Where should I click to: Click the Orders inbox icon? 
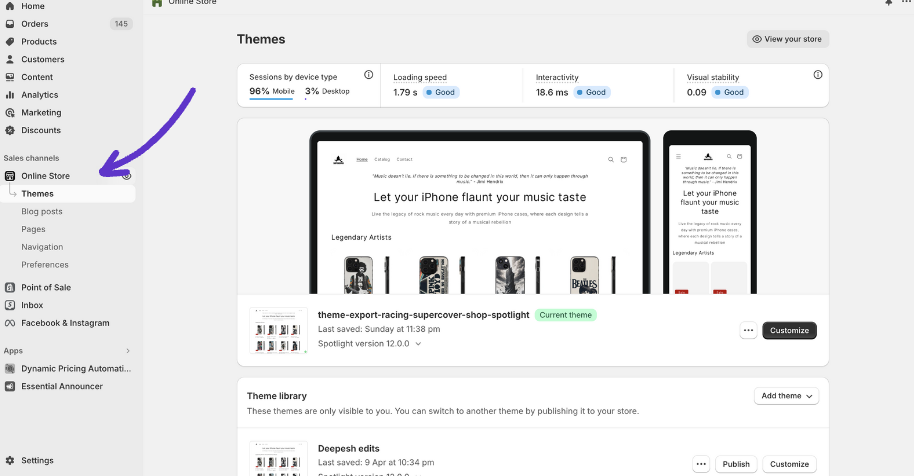click(10, 24)
